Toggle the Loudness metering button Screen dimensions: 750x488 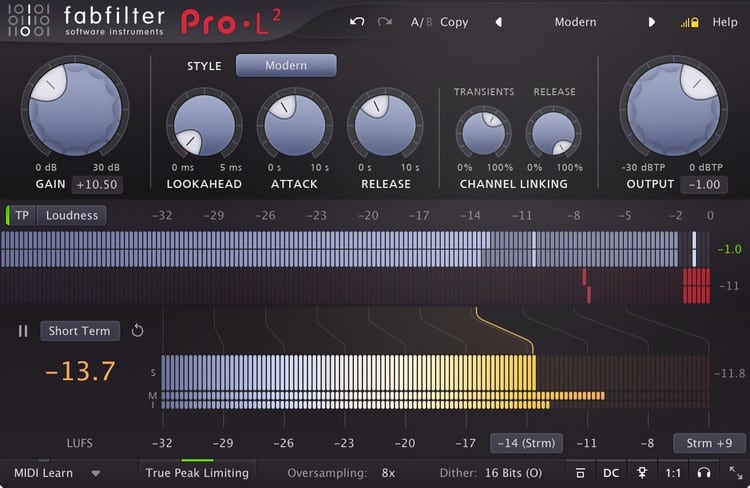click(72, 215)
